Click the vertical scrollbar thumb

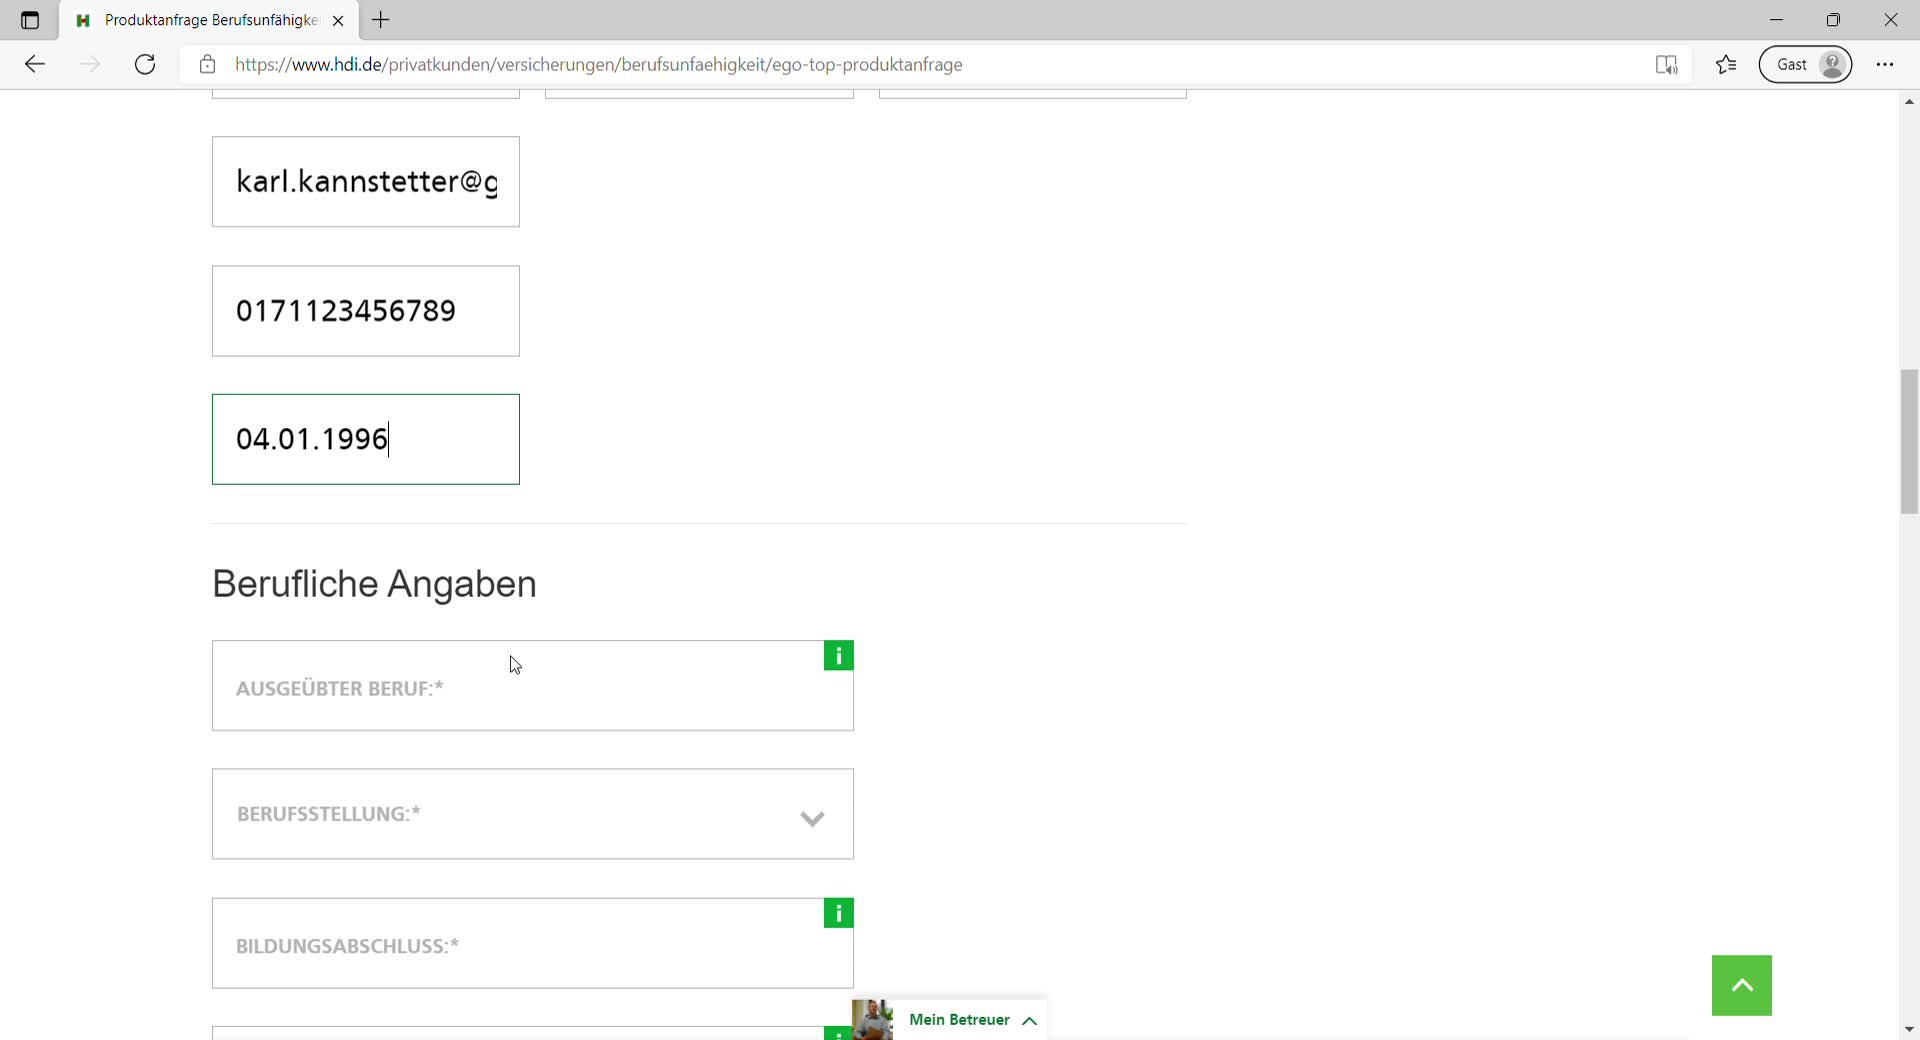click(x=1909, y=441)
